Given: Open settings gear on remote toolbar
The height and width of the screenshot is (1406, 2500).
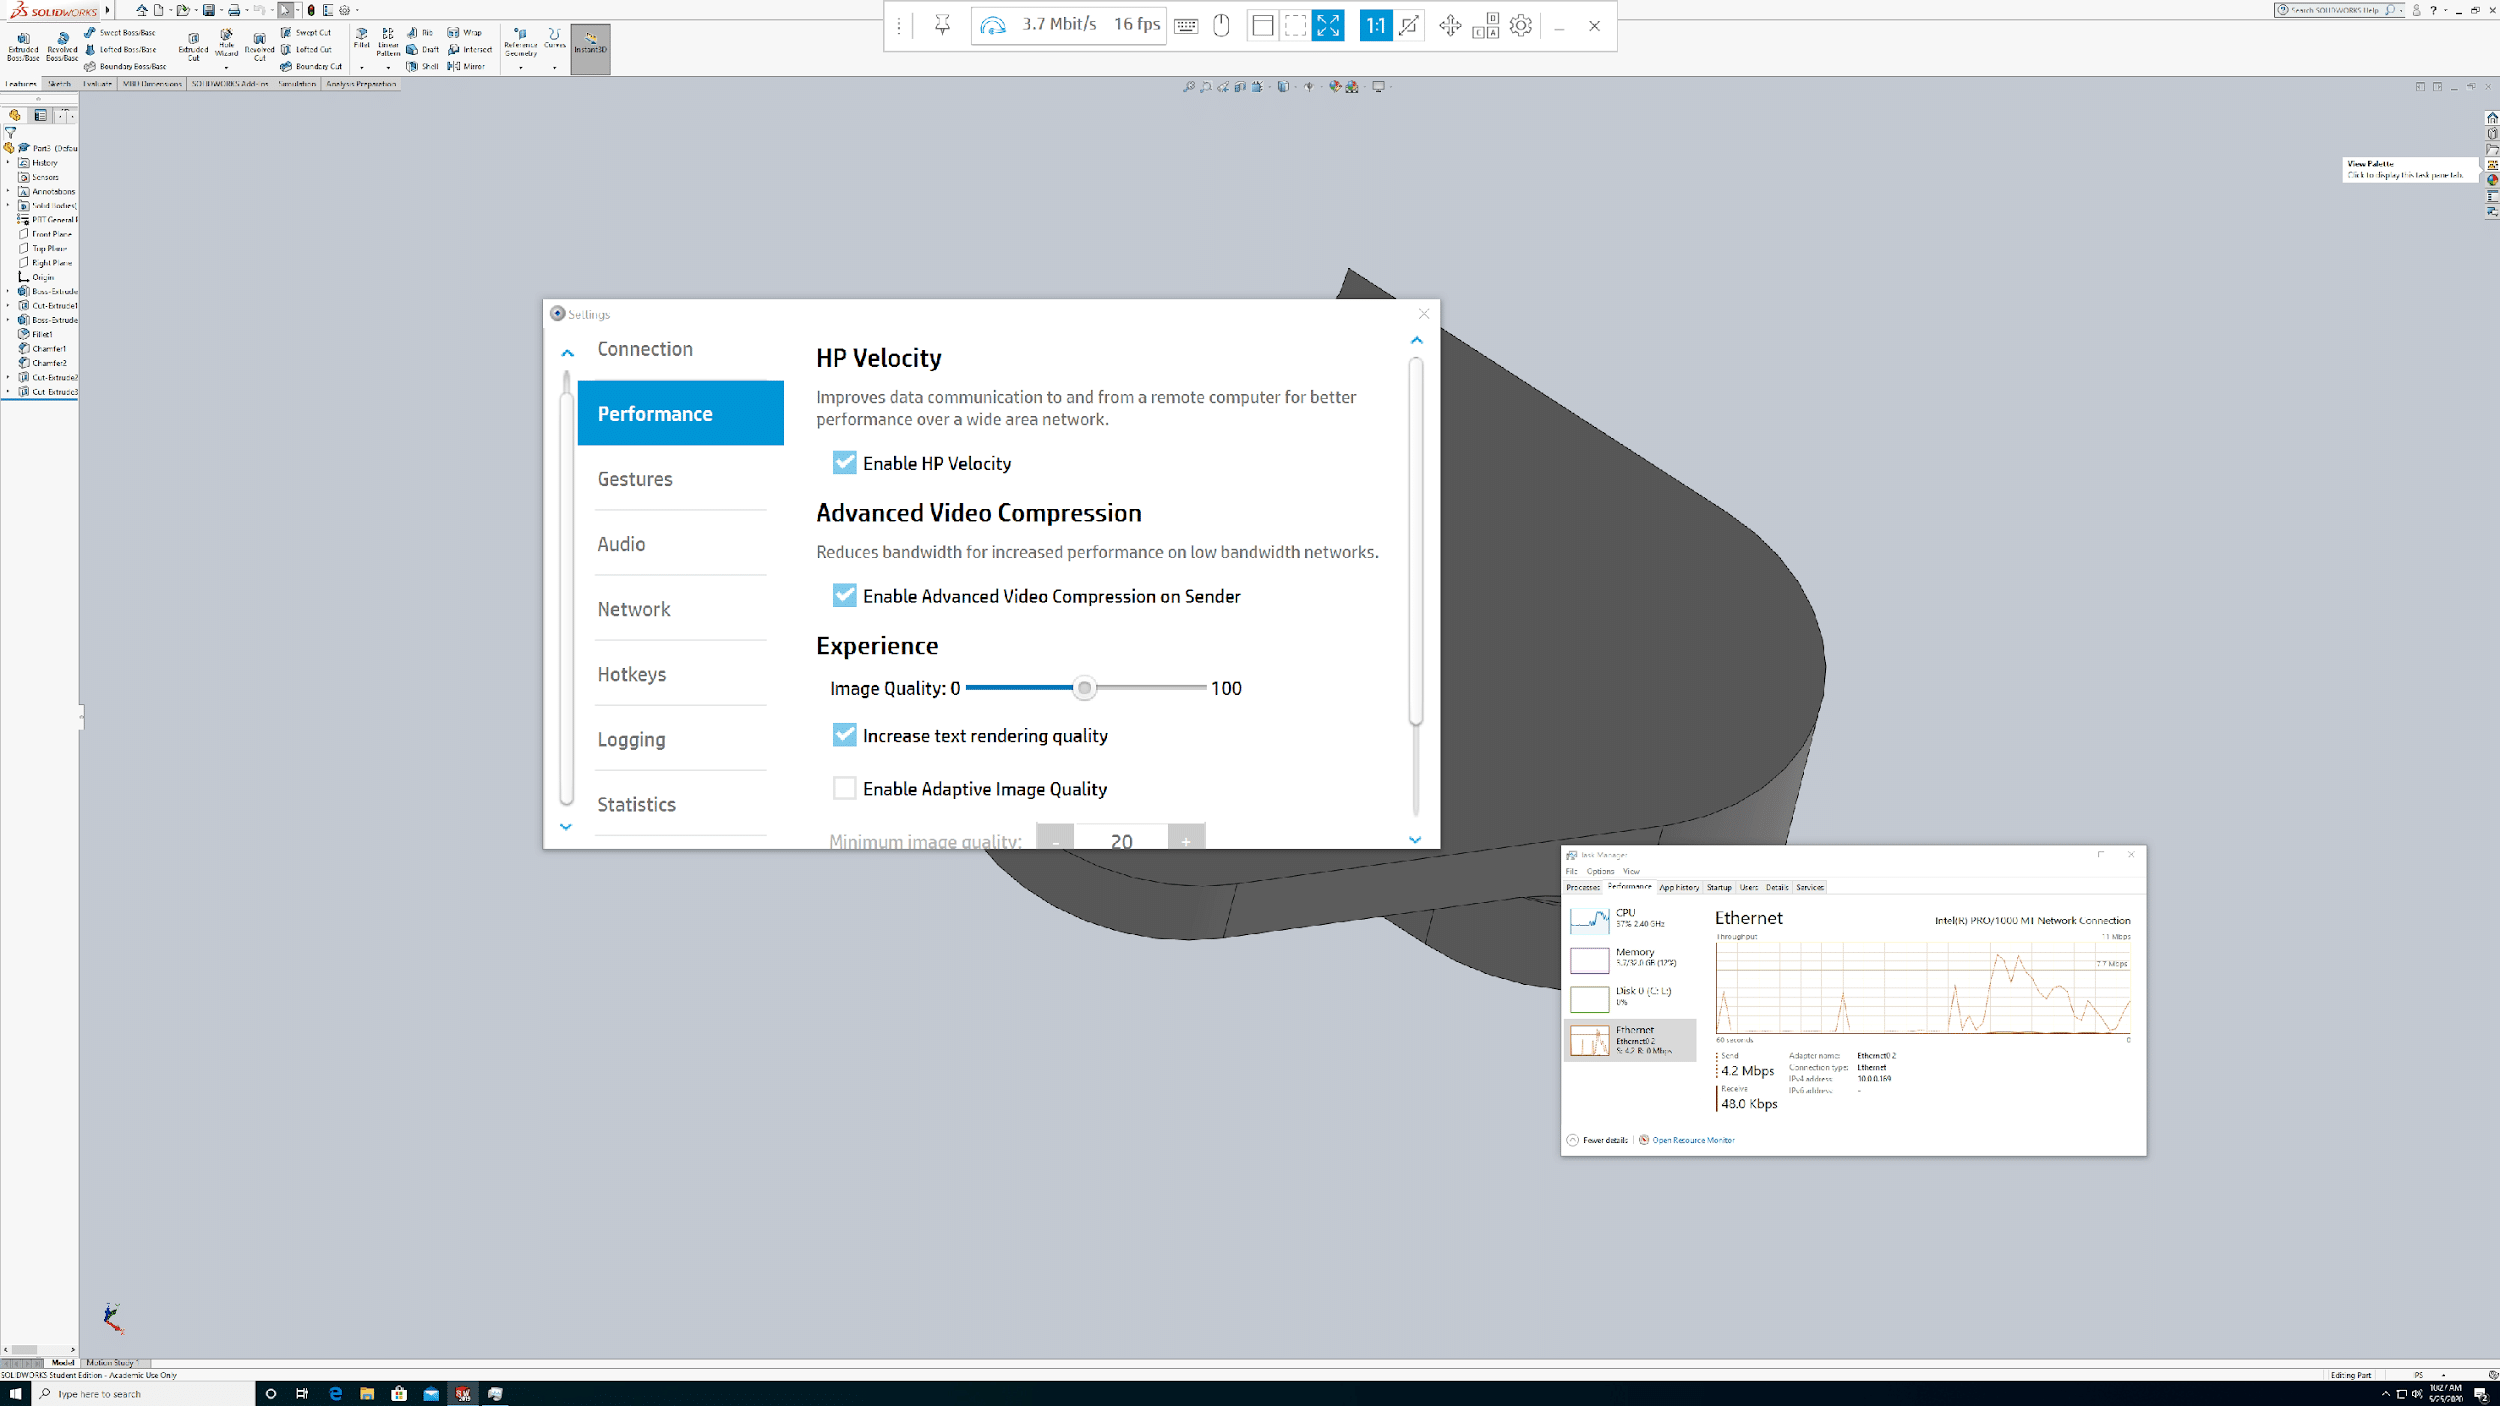Looking at the screenshot, I should coord(1521,25).
